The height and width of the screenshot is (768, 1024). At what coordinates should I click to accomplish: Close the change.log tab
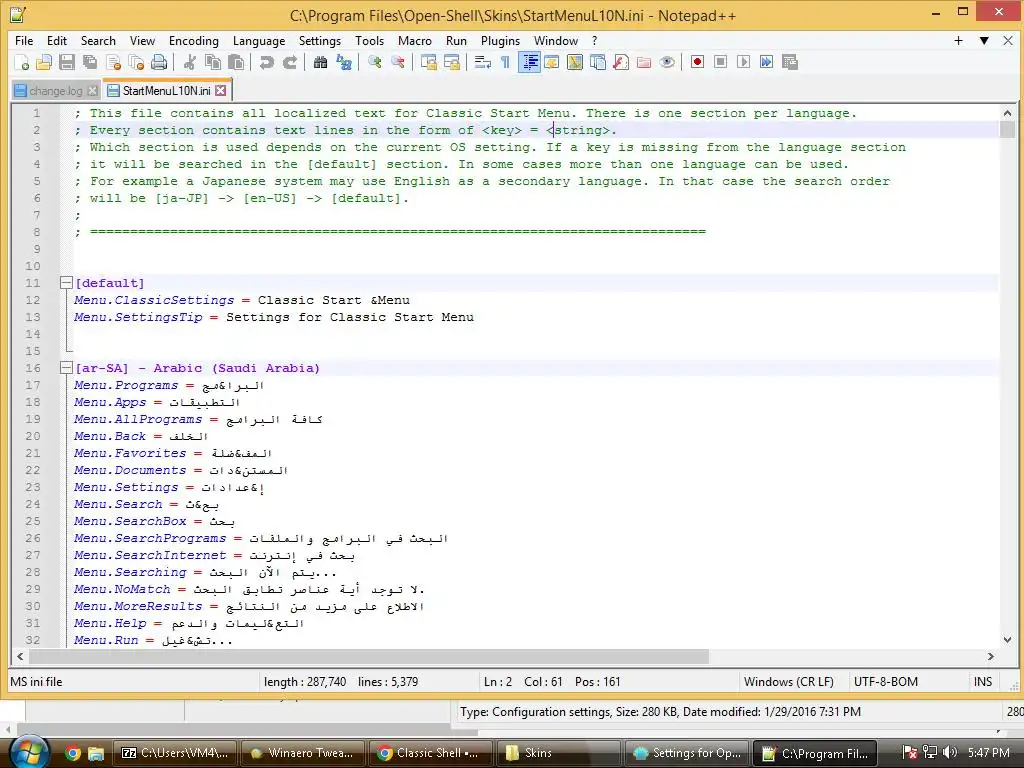point(93,91)
